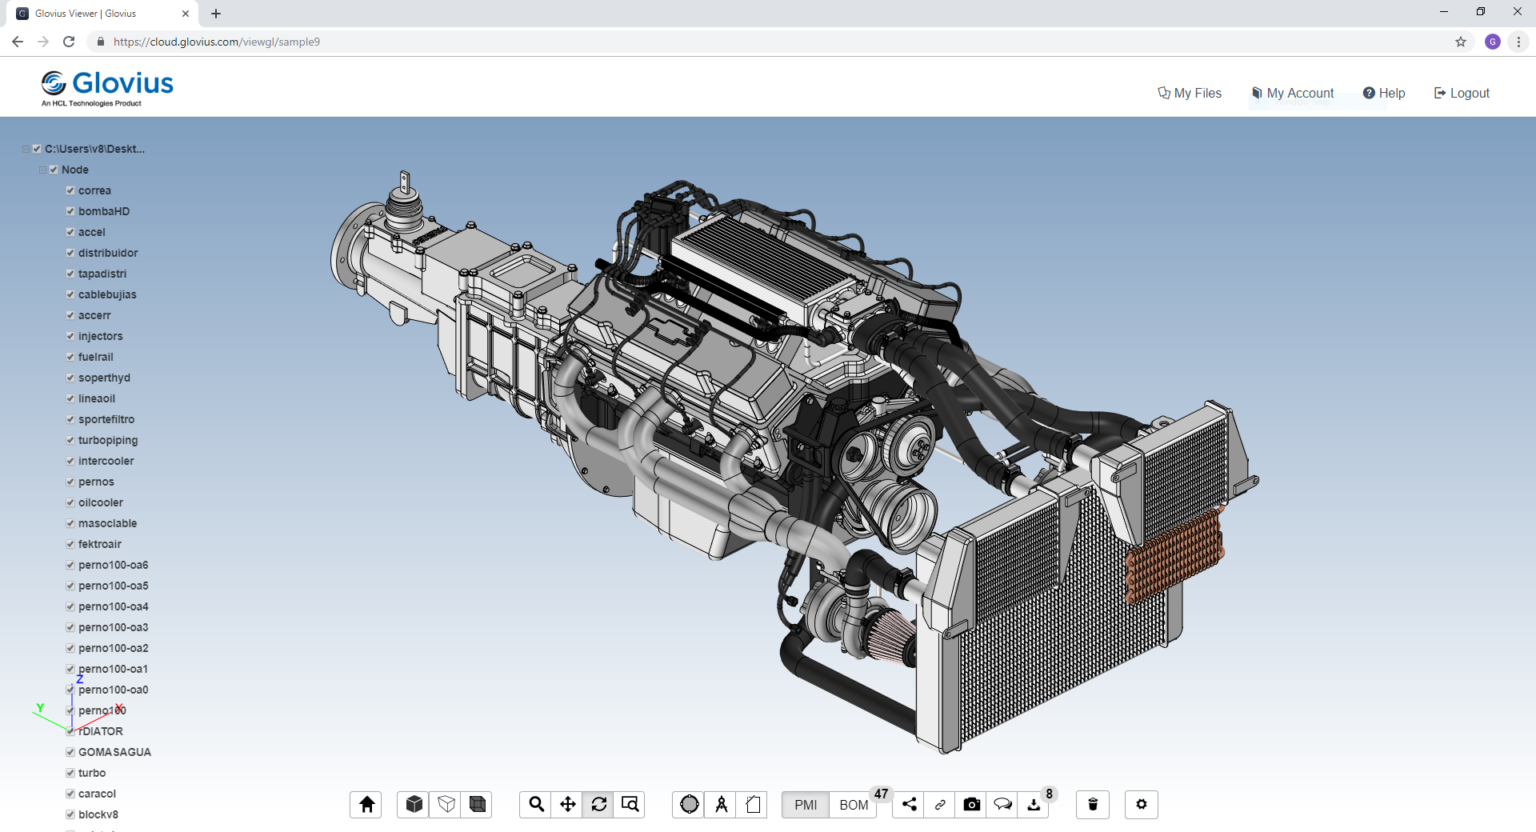Select the pan move tool

[568, 804]
